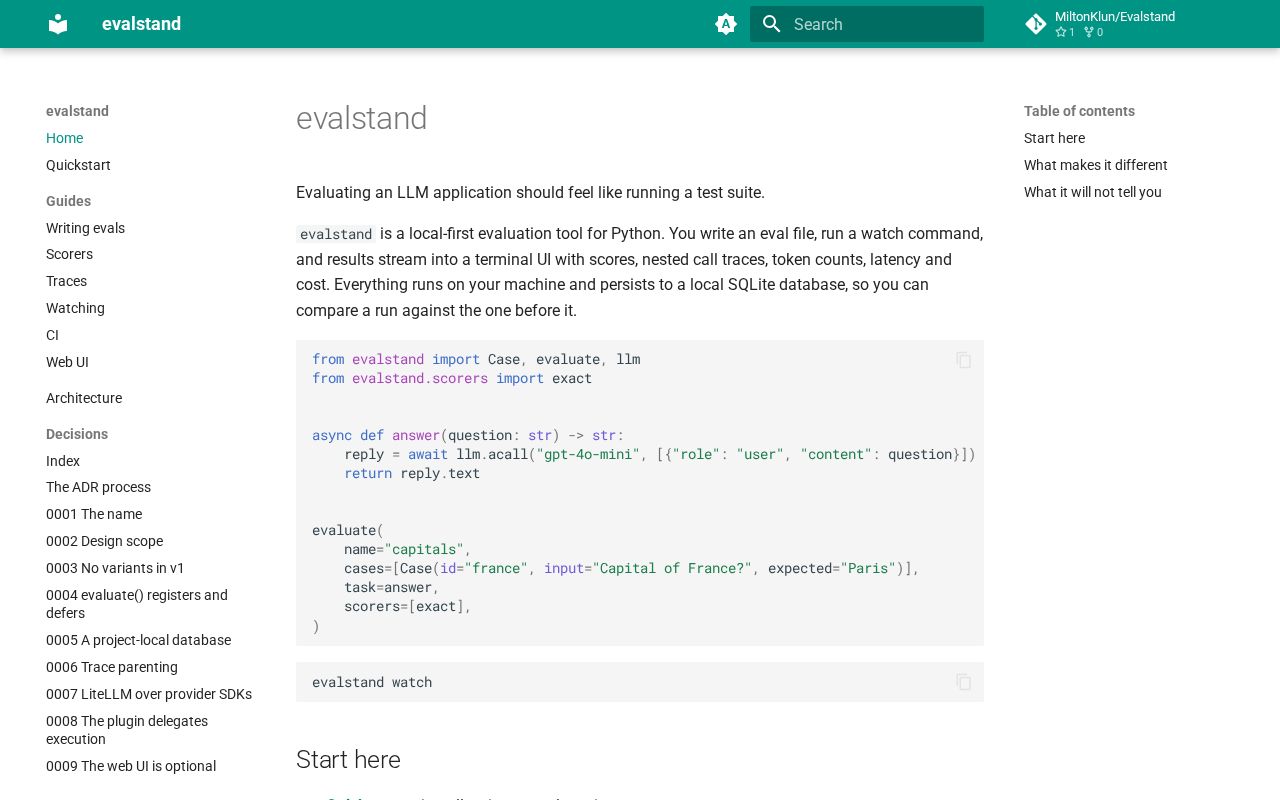Open the CI guide
The height and width of the screenshot is (800, 1280).
(52, 335)
